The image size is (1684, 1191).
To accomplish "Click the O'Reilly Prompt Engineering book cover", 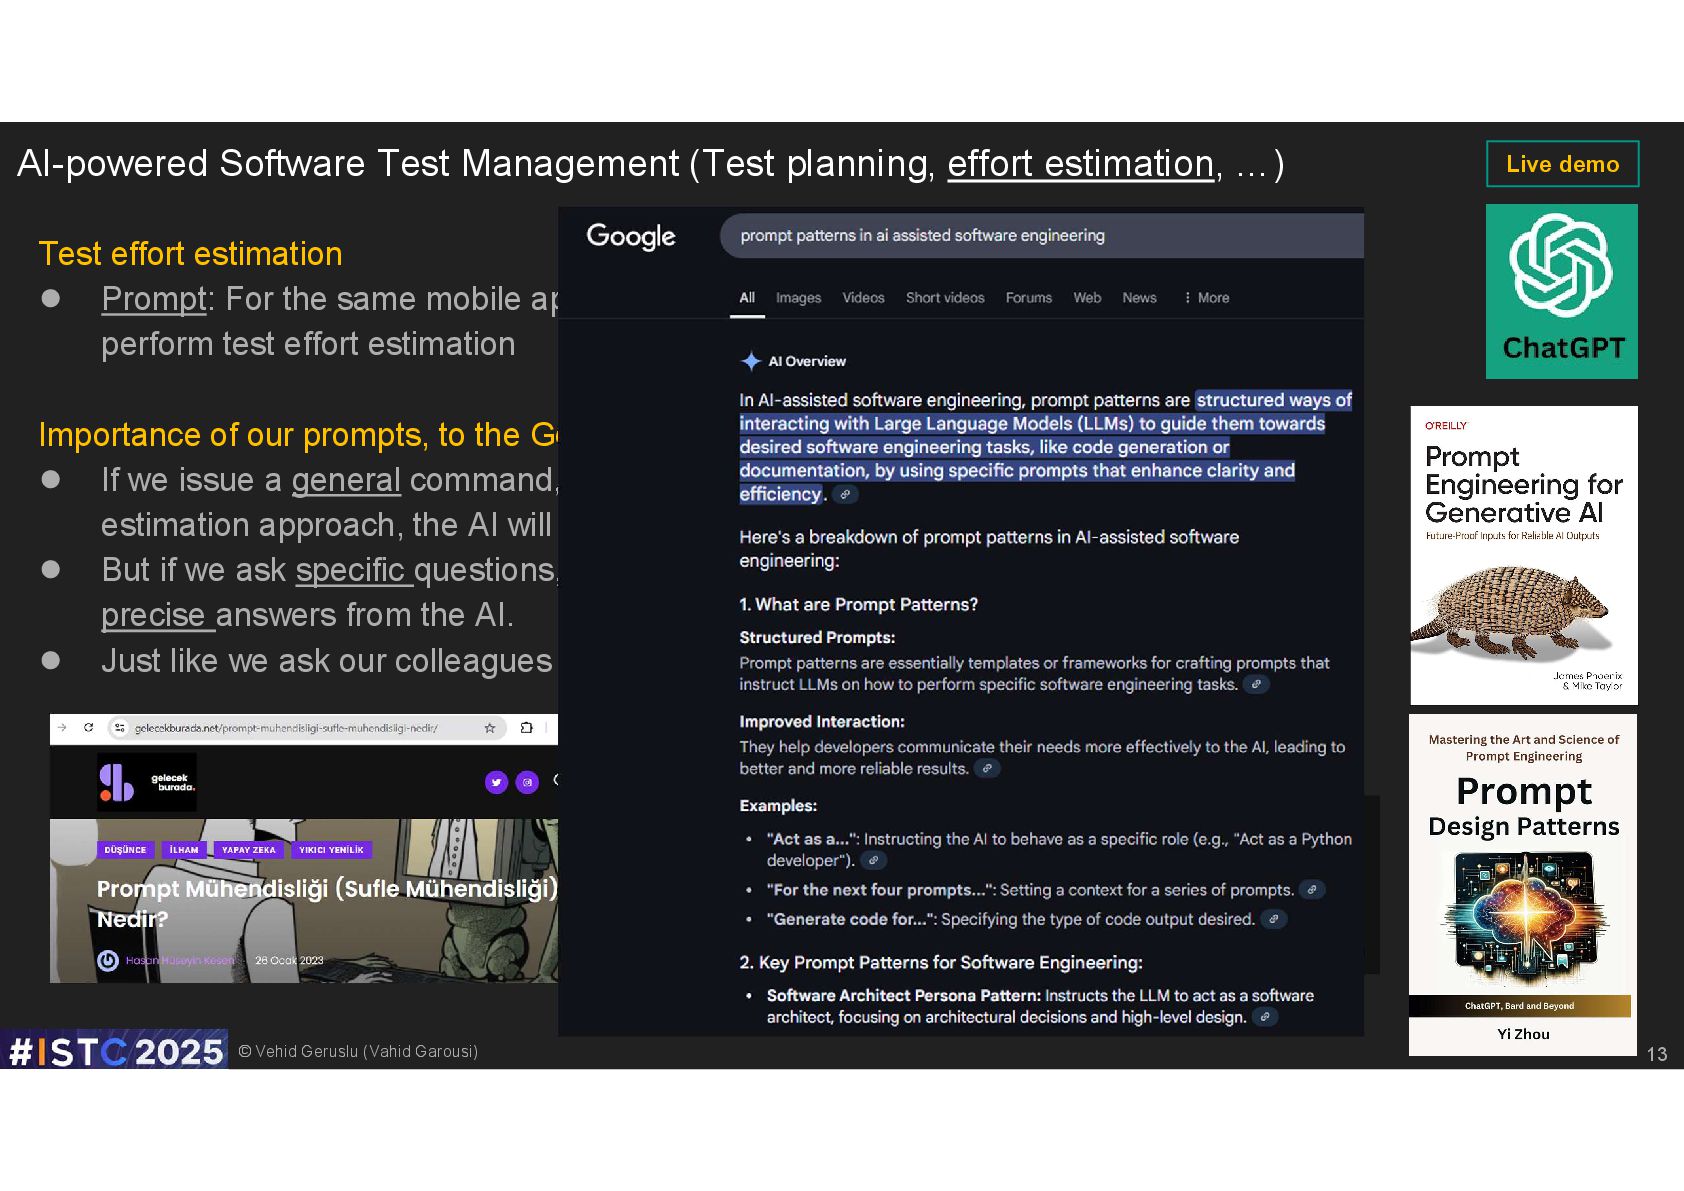I will (1524, 555).
